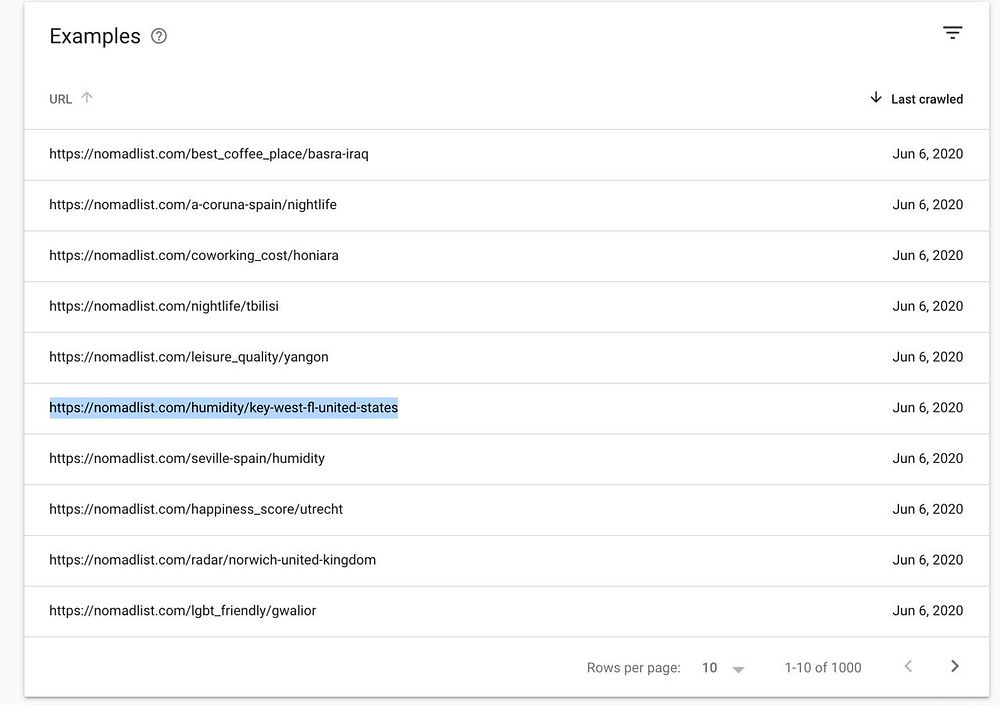Click the URL column header
Image resolution: width=1000 pixels, height=705 pixels.
pyautogui.click(x=61, y=99)
